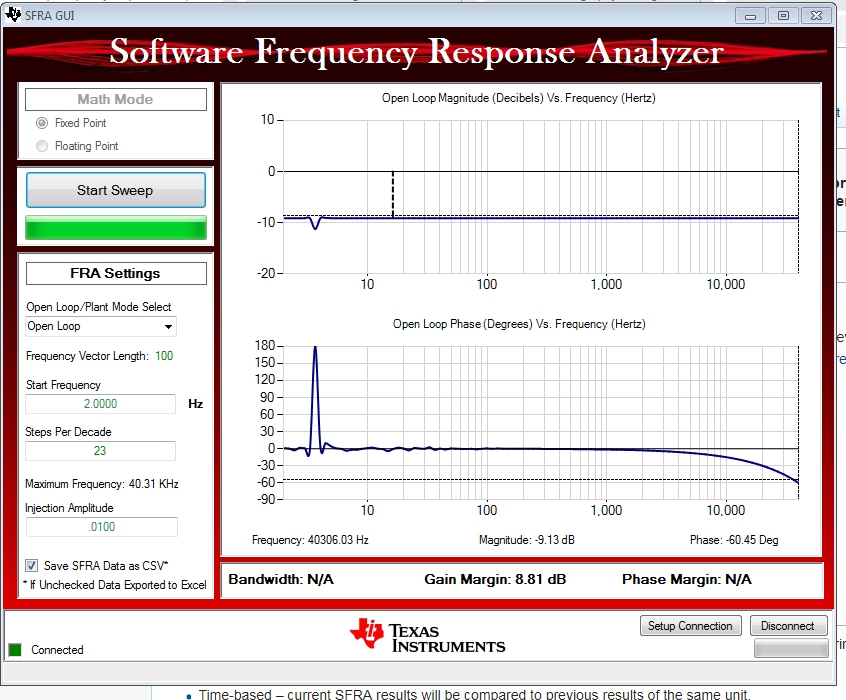The height and width of the screenshot is (700, 846).
Task: Click the Texas Instruments logo
Action: click(x=427, y=634)
